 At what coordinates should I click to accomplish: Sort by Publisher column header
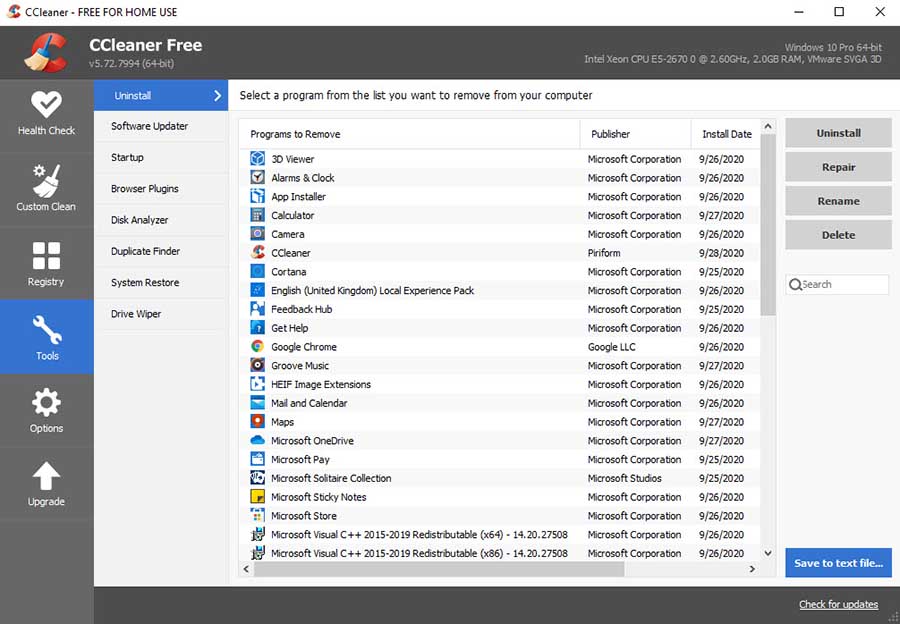(635, 134)
